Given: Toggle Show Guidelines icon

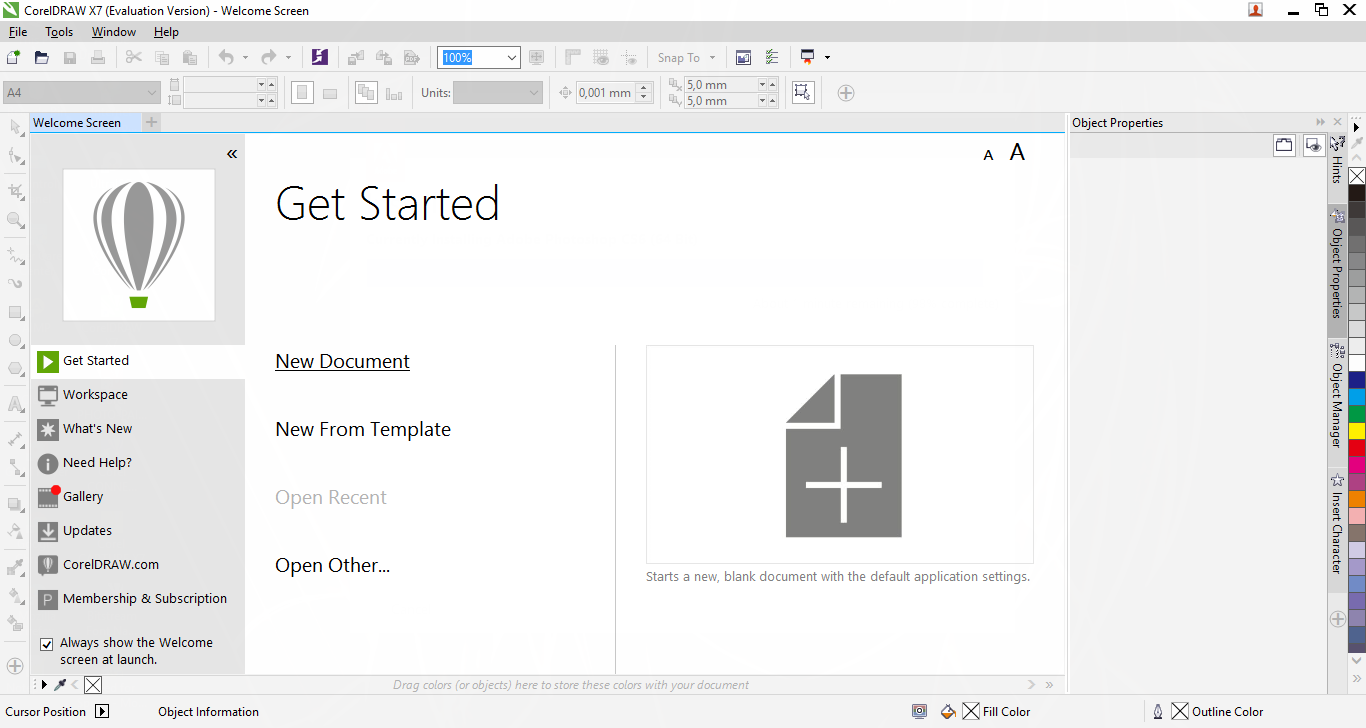Looking at the screenshot, I should (x=629, y=57).
